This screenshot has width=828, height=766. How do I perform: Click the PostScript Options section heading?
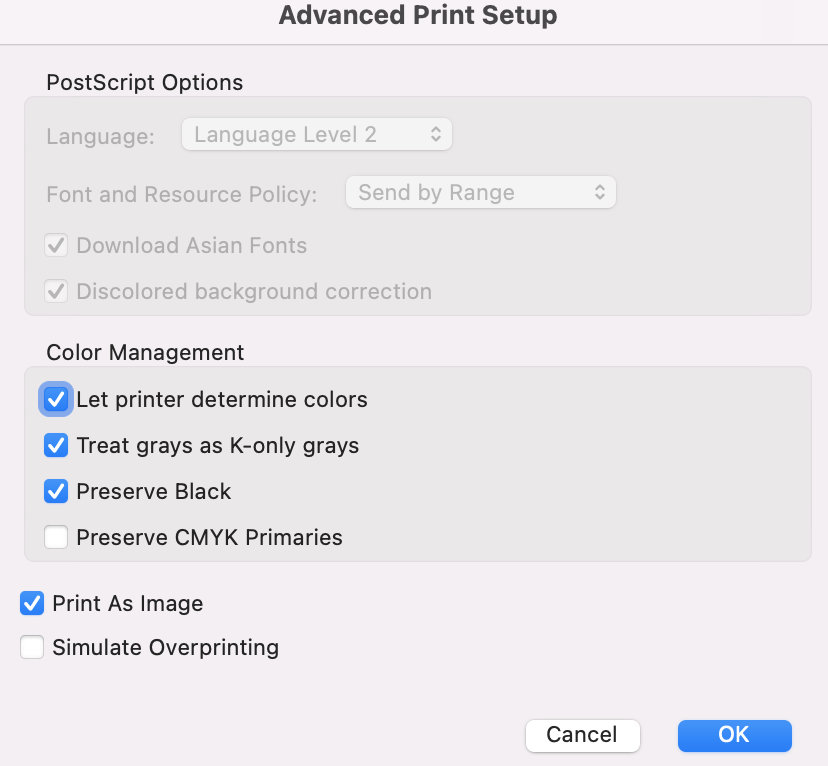tap(144, 82)
